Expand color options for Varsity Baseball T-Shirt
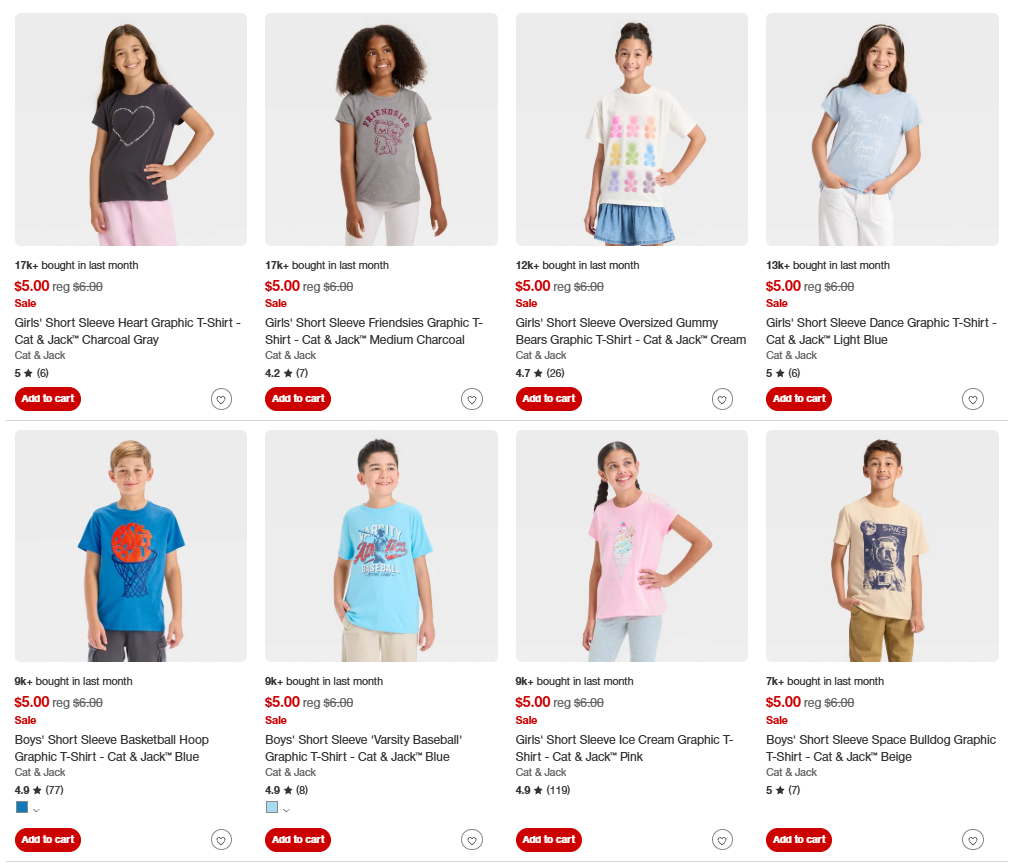Viewport: 1016px width, 866px height. point(286,810)
